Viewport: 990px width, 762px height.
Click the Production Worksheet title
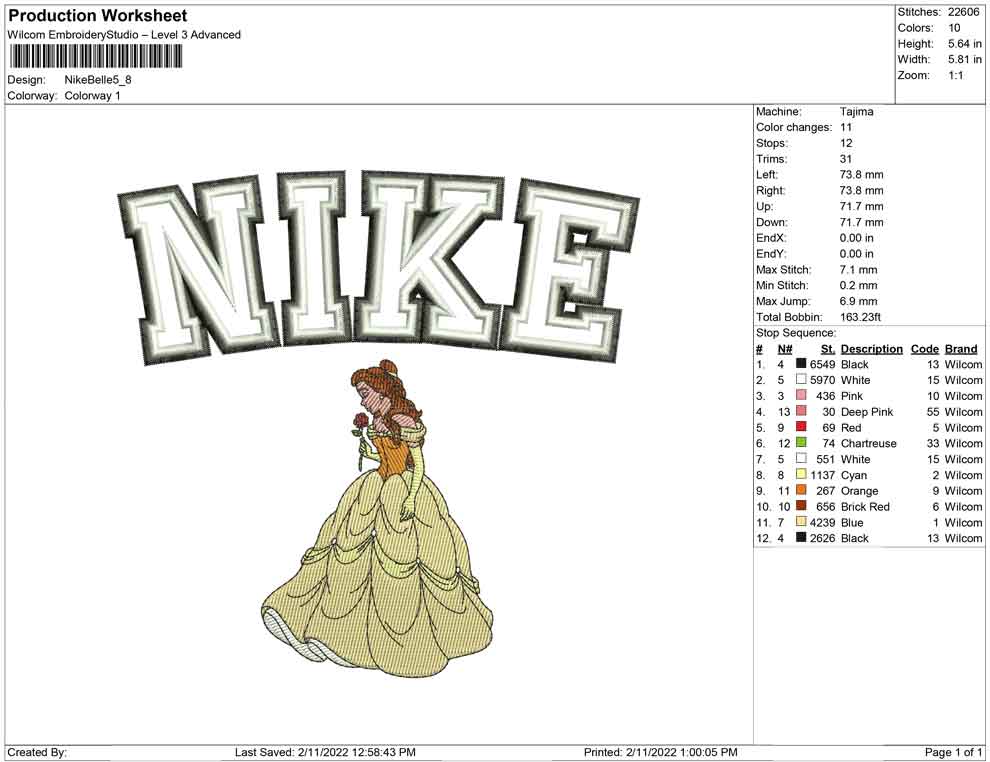[x=97, y=16]
